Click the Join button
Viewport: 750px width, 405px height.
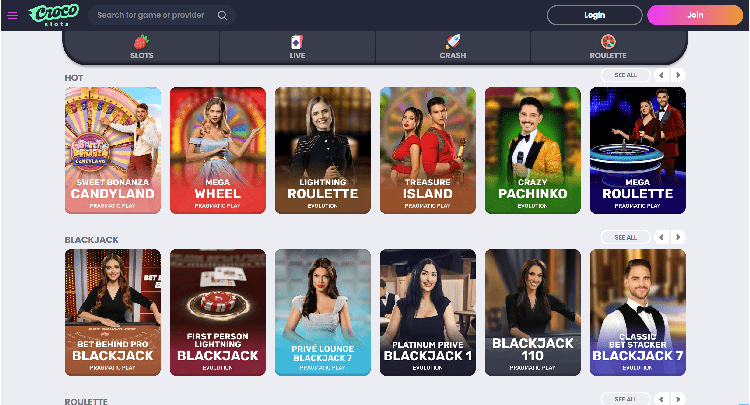click(695, 15)
